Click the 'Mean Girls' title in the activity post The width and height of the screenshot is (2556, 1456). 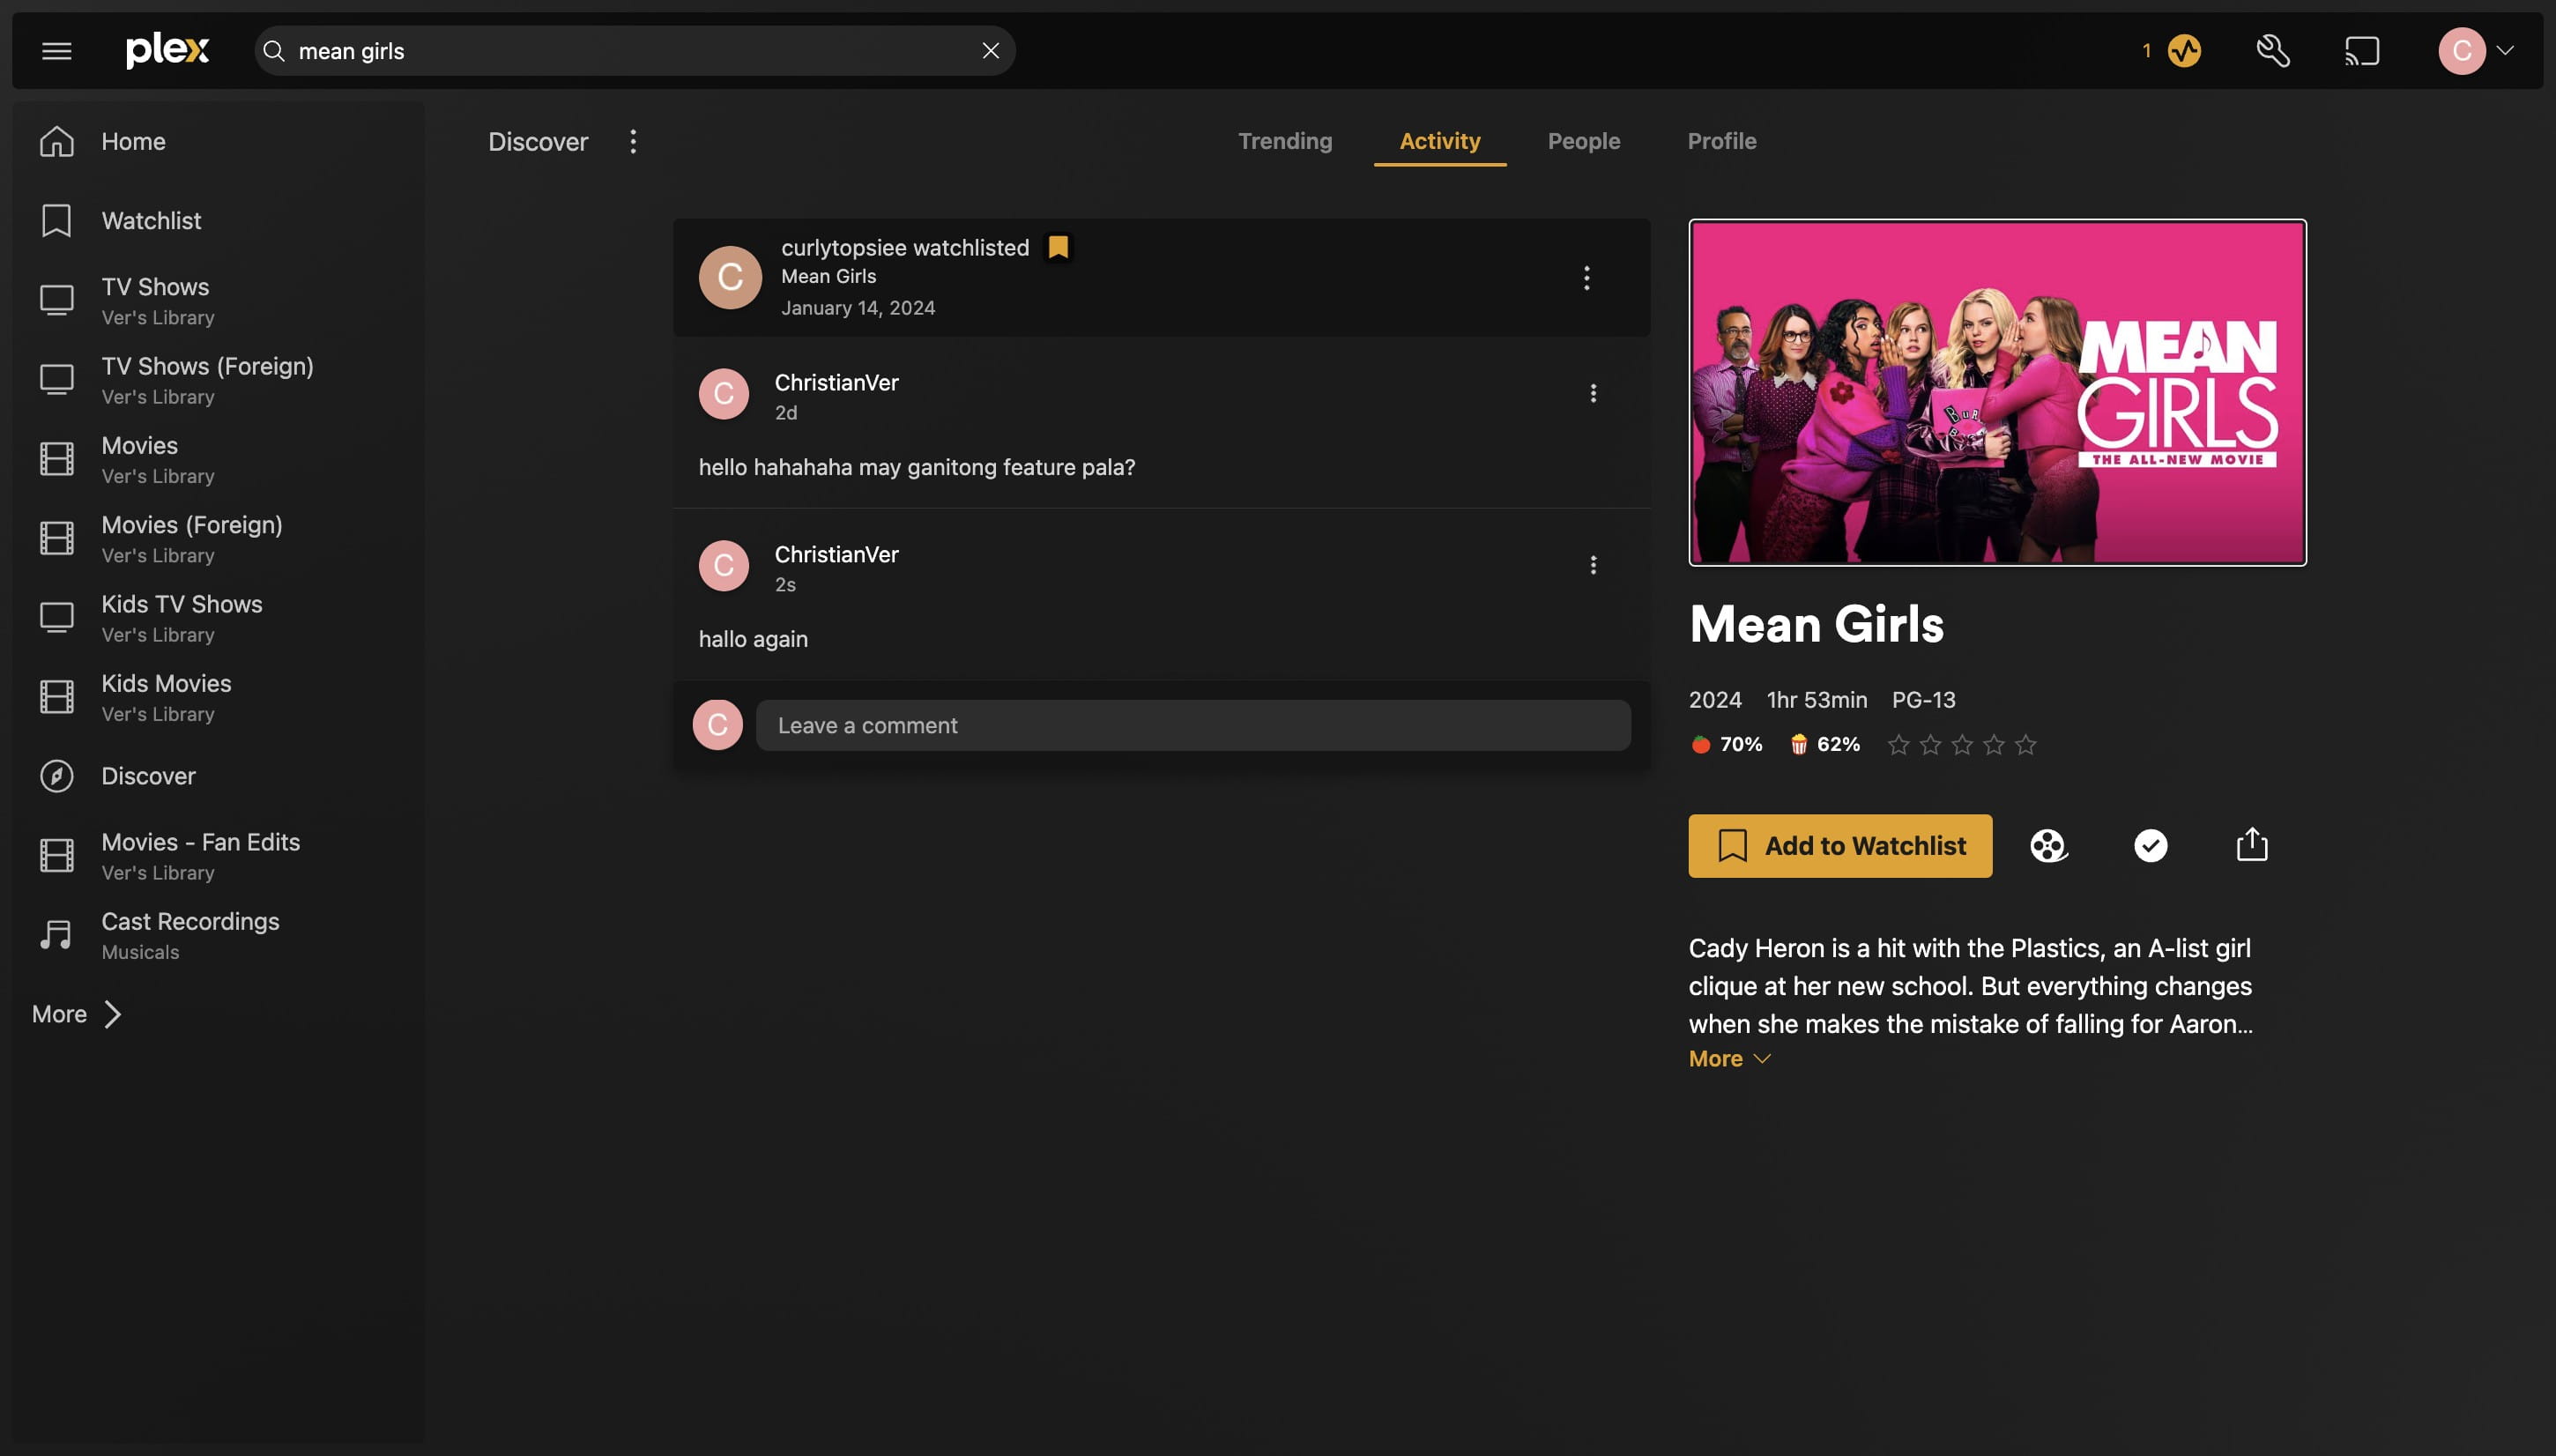click(x=828, y=277)
